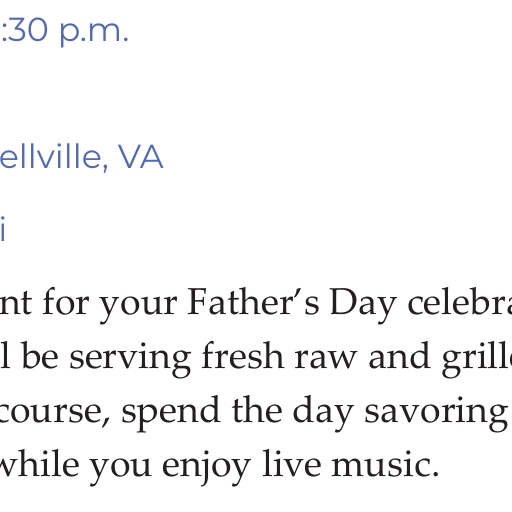Click the word 'fresh' in the paragraph
Screen dimensions: 512x512
click(x=243, y=355)
